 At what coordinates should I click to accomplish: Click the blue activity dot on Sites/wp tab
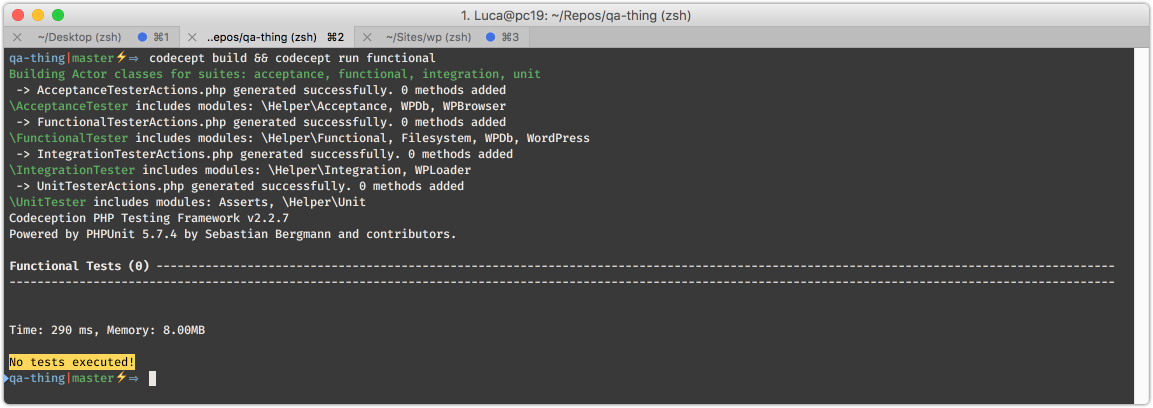pos(491,37)
